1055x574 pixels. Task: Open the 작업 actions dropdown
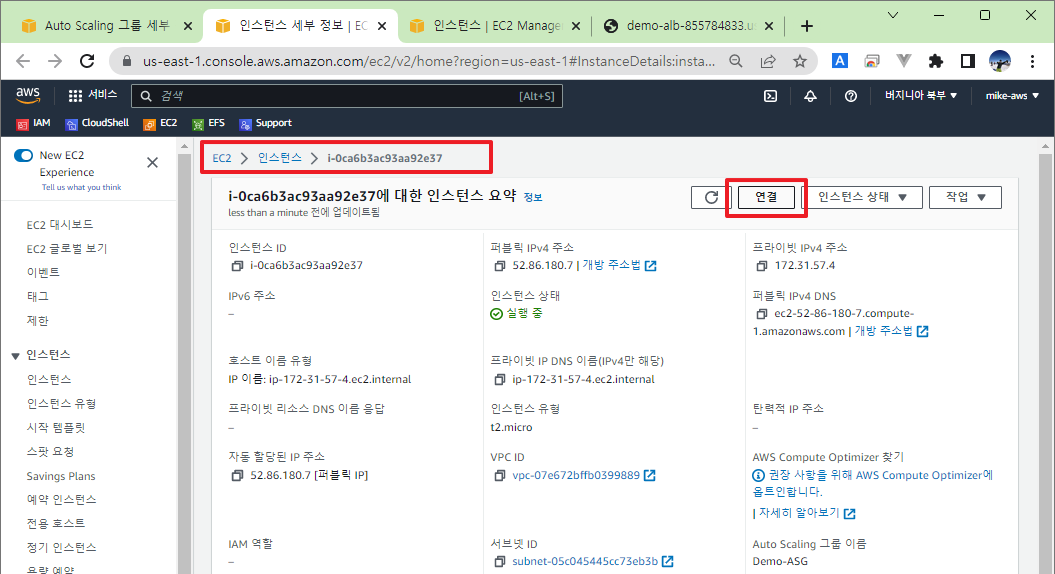click(965, 197)
